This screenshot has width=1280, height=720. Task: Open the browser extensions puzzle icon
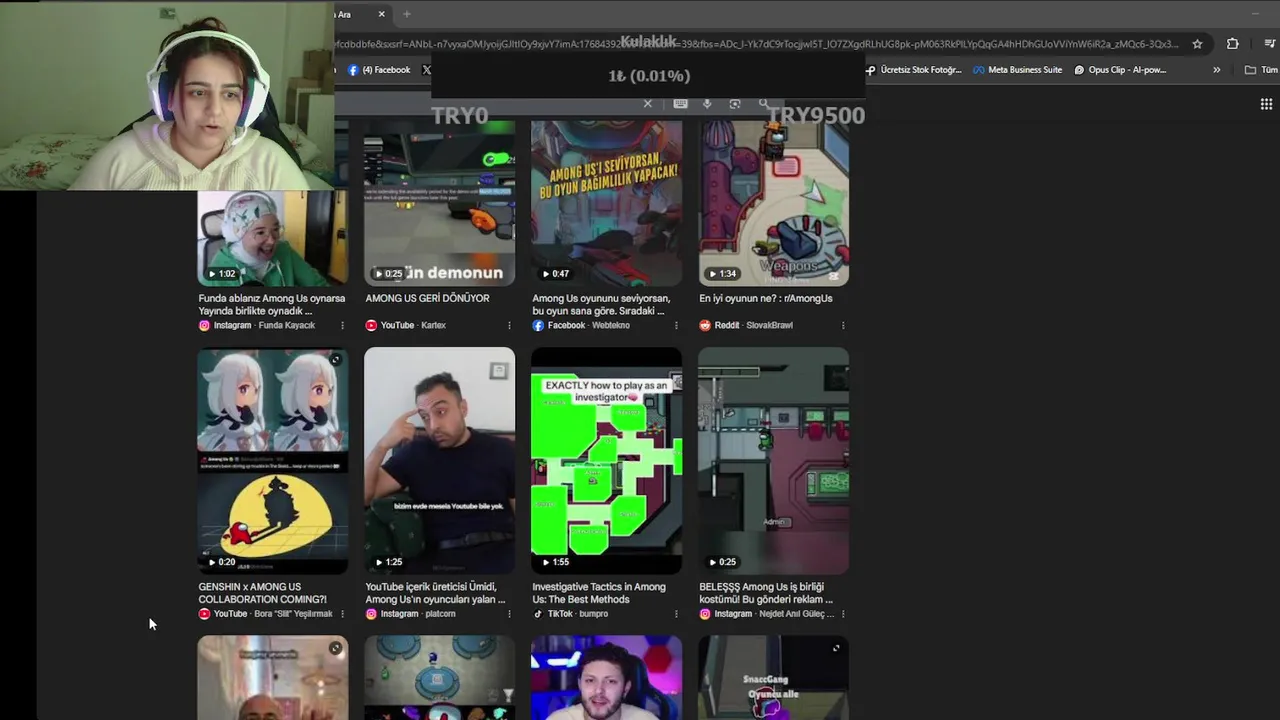(1232, 44)
